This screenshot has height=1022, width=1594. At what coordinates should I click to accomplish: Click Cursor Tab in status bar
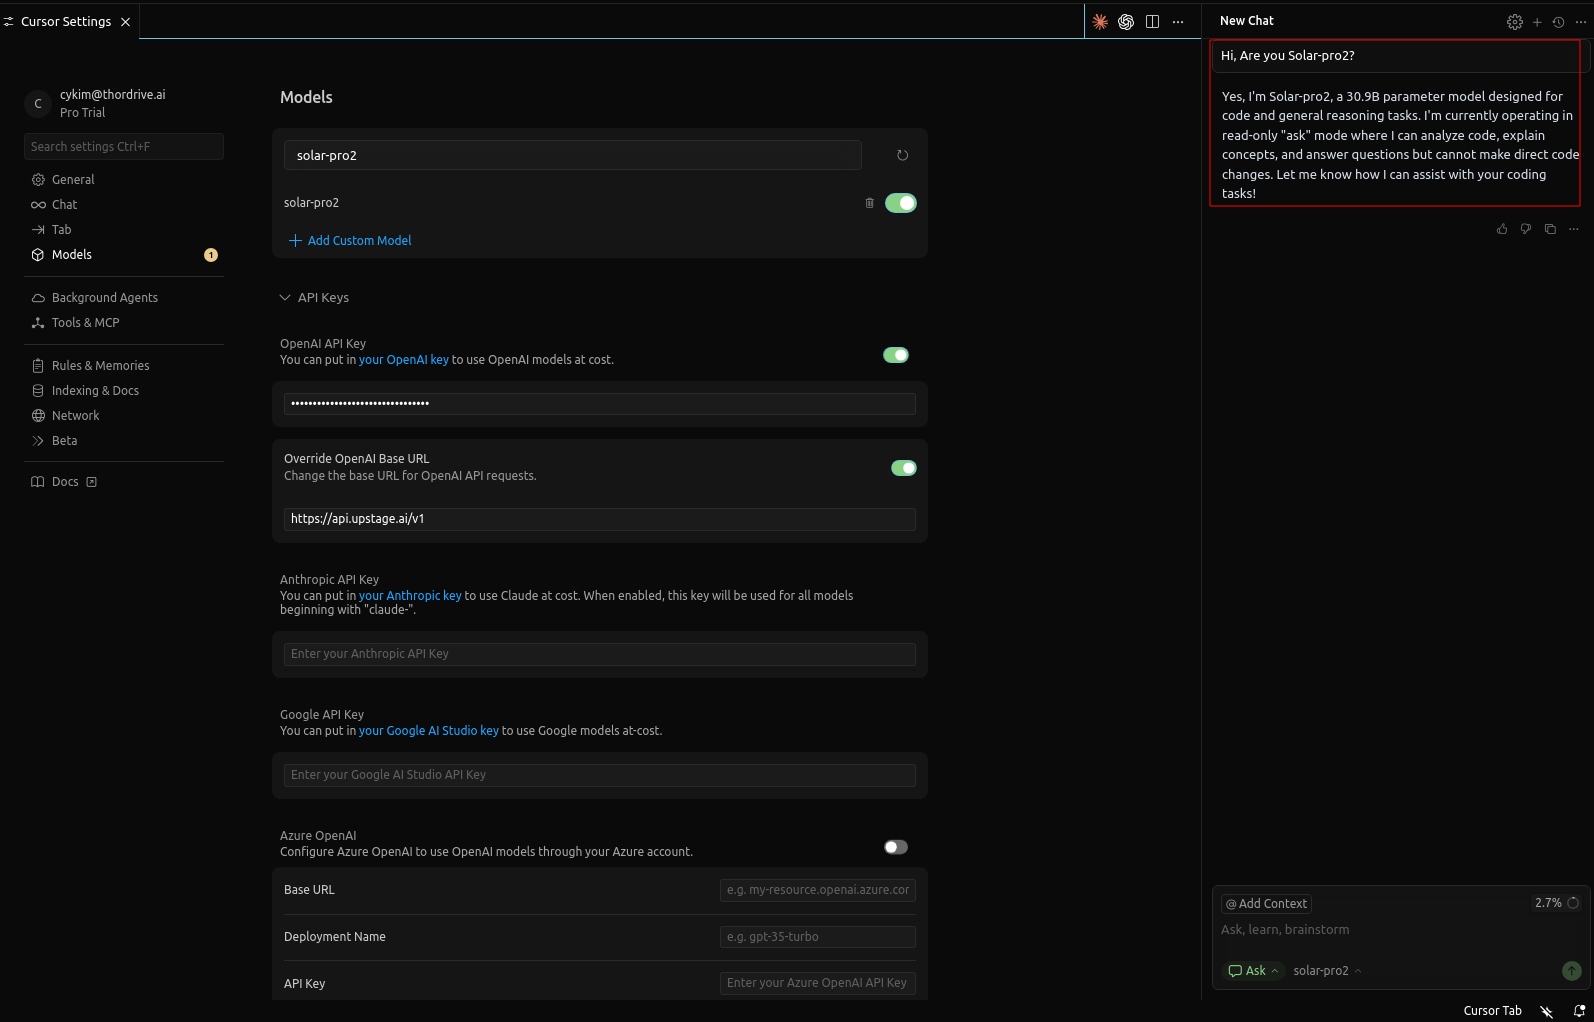[x=1492, y=1011]
